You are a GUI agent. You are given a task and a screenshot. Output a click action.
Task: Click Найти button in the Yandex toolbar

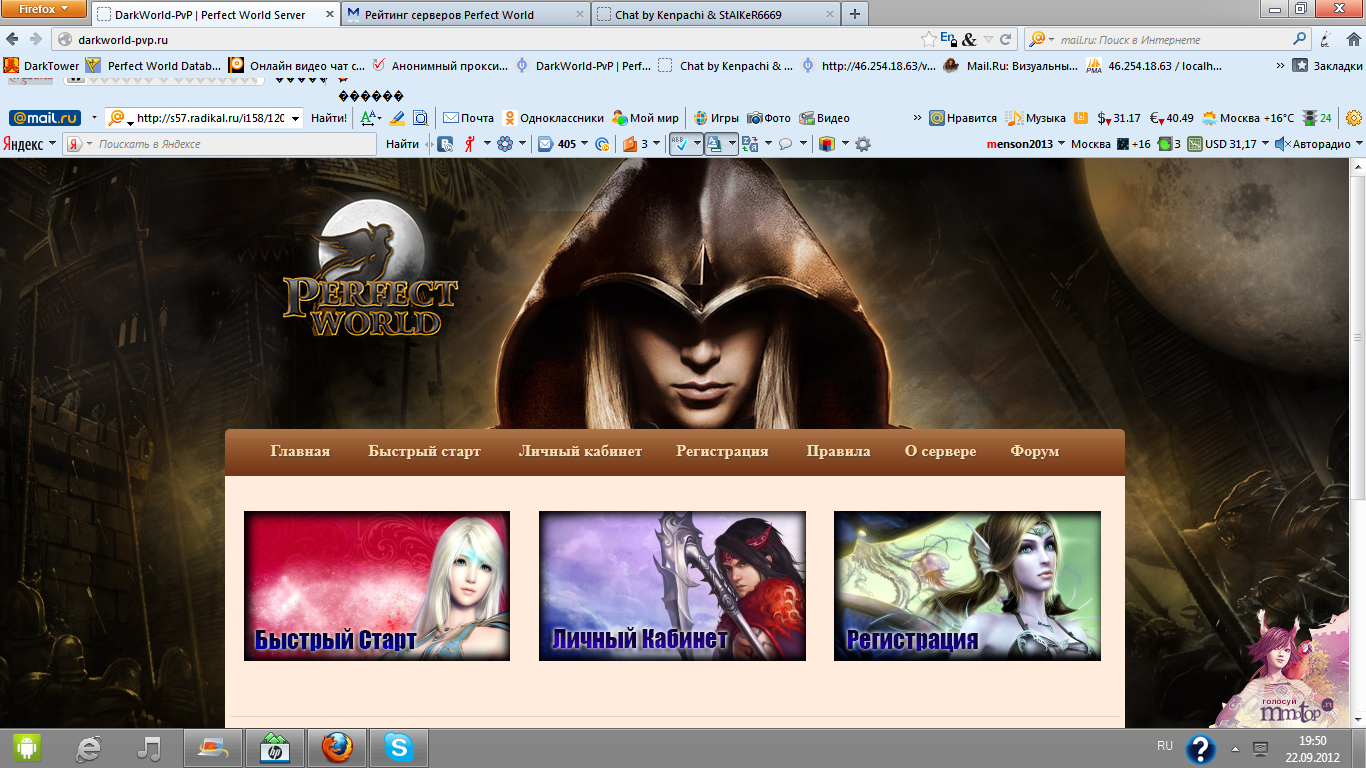point(402,144)
